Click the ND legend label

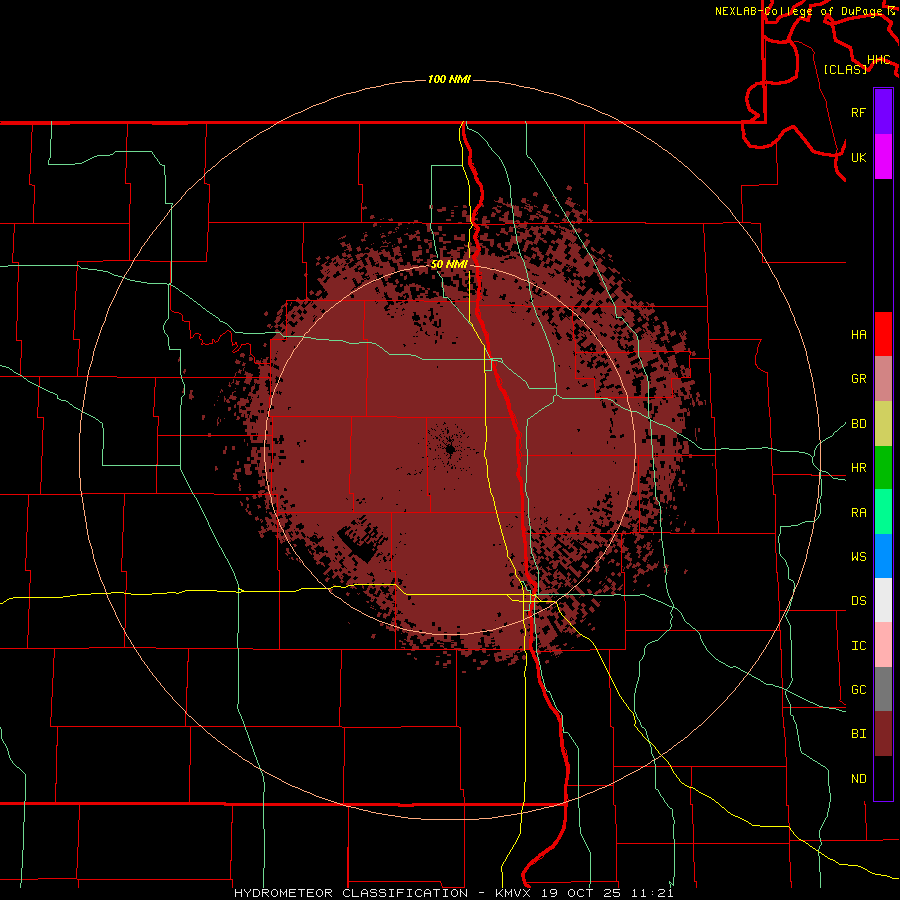858,779
